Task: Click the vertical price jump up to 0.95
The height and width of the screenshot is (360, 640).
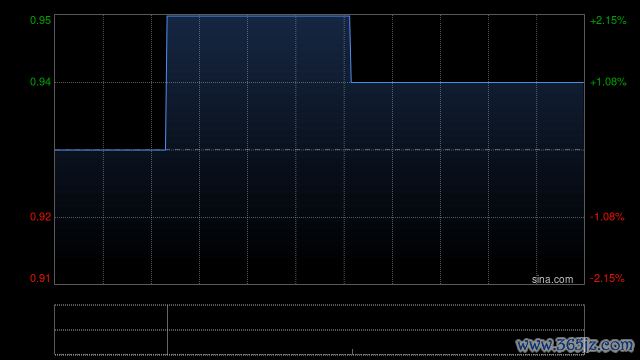Action: click(166, 83)
